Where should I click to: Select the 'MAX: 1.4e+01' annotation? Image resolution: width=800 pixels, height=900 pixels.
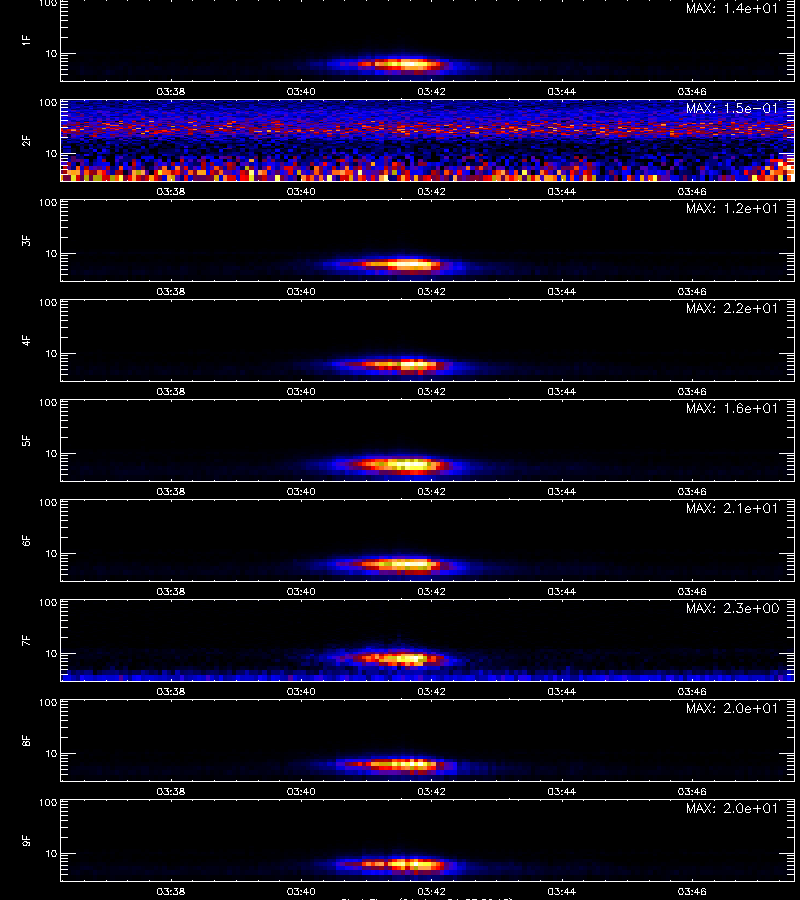732,9
